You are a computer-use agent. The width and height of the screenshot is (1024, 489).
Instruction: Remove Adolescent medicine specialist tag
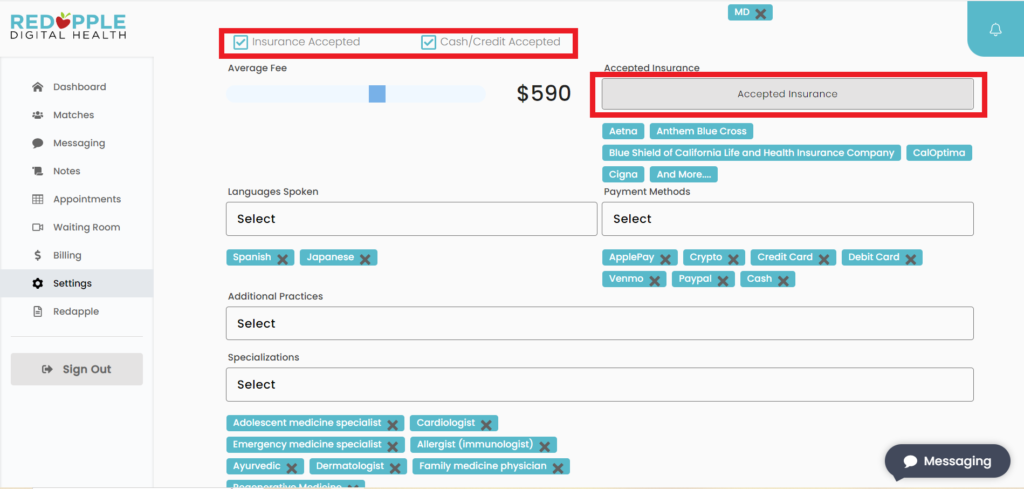pyautogui.click(x=392, y=424)
